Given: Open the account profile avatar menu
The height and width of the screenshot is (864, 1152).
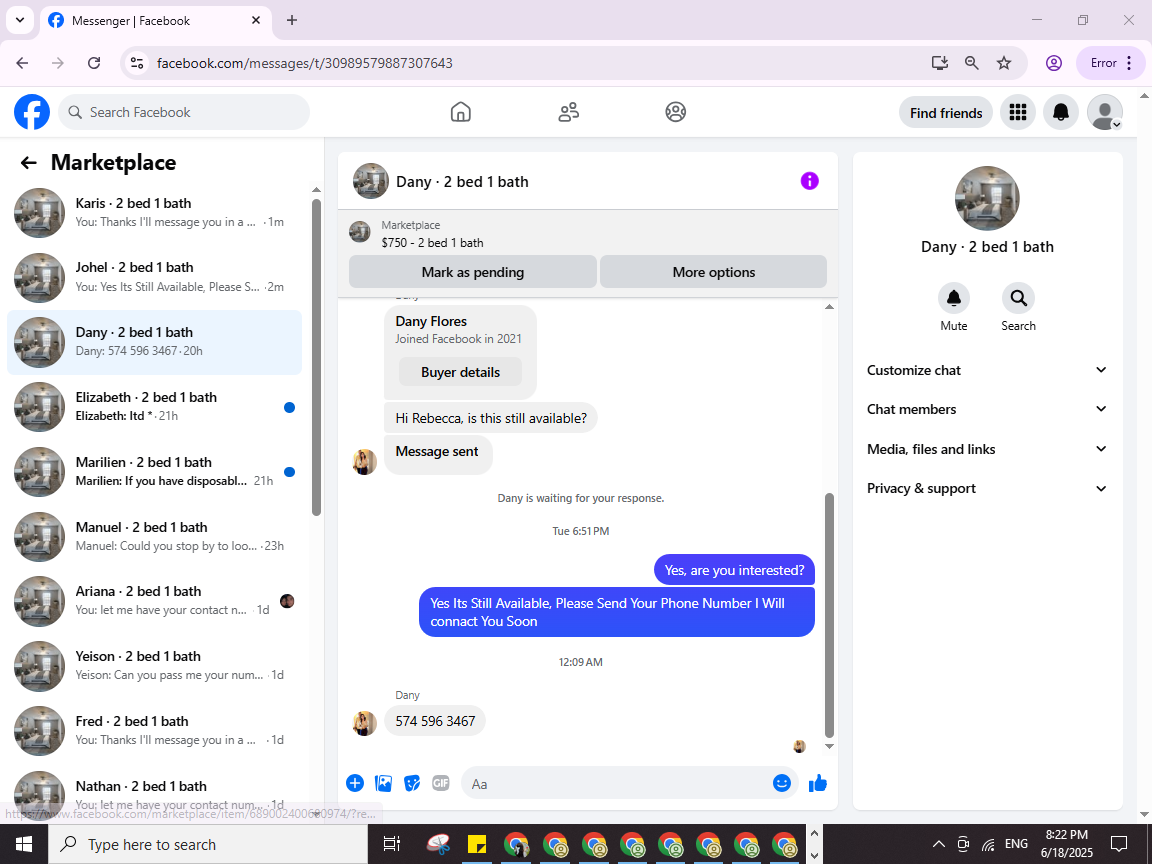Looking at the screenshot, I should pos(1104,112).
